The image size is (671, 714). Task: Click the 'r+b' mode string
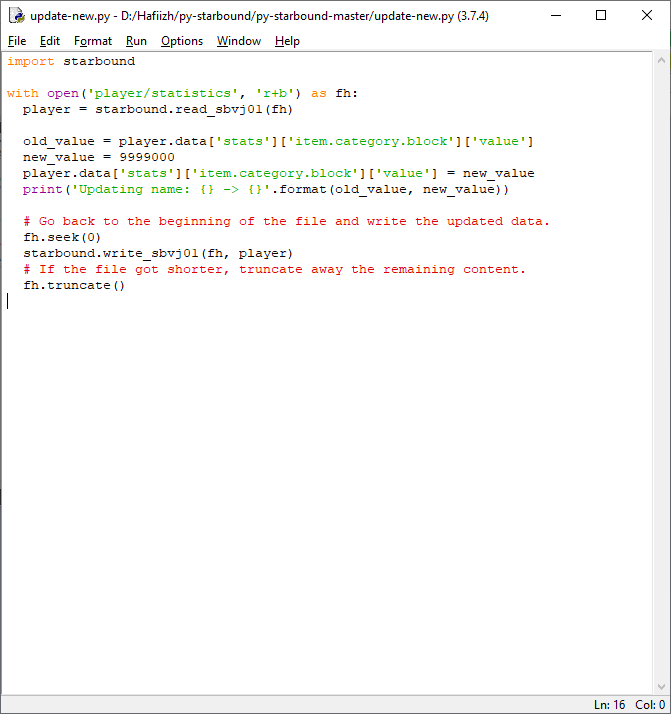coord(275,93)
